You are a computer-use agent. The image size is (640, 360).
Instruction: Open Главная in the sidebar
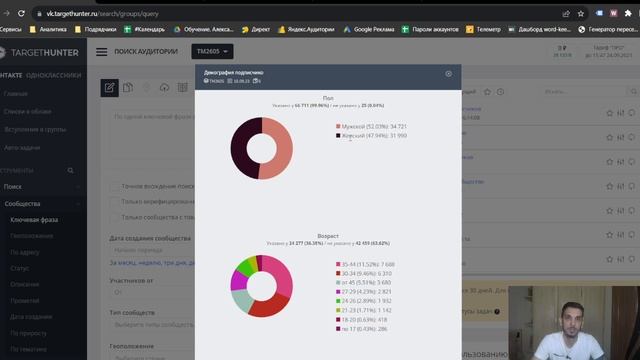pyautogui.click(x=16, y=94)
